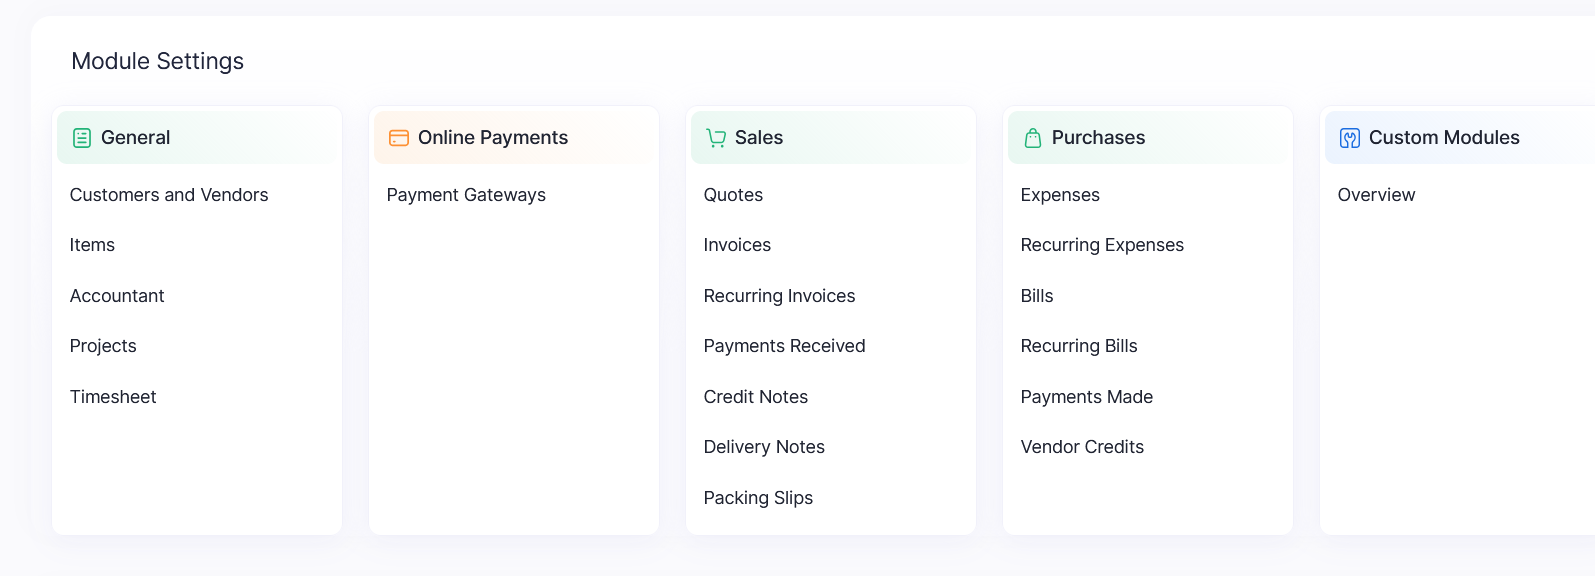1595x576 pixels.
Task: Open Timesheet module settings
Action: [x=113, y=397]
